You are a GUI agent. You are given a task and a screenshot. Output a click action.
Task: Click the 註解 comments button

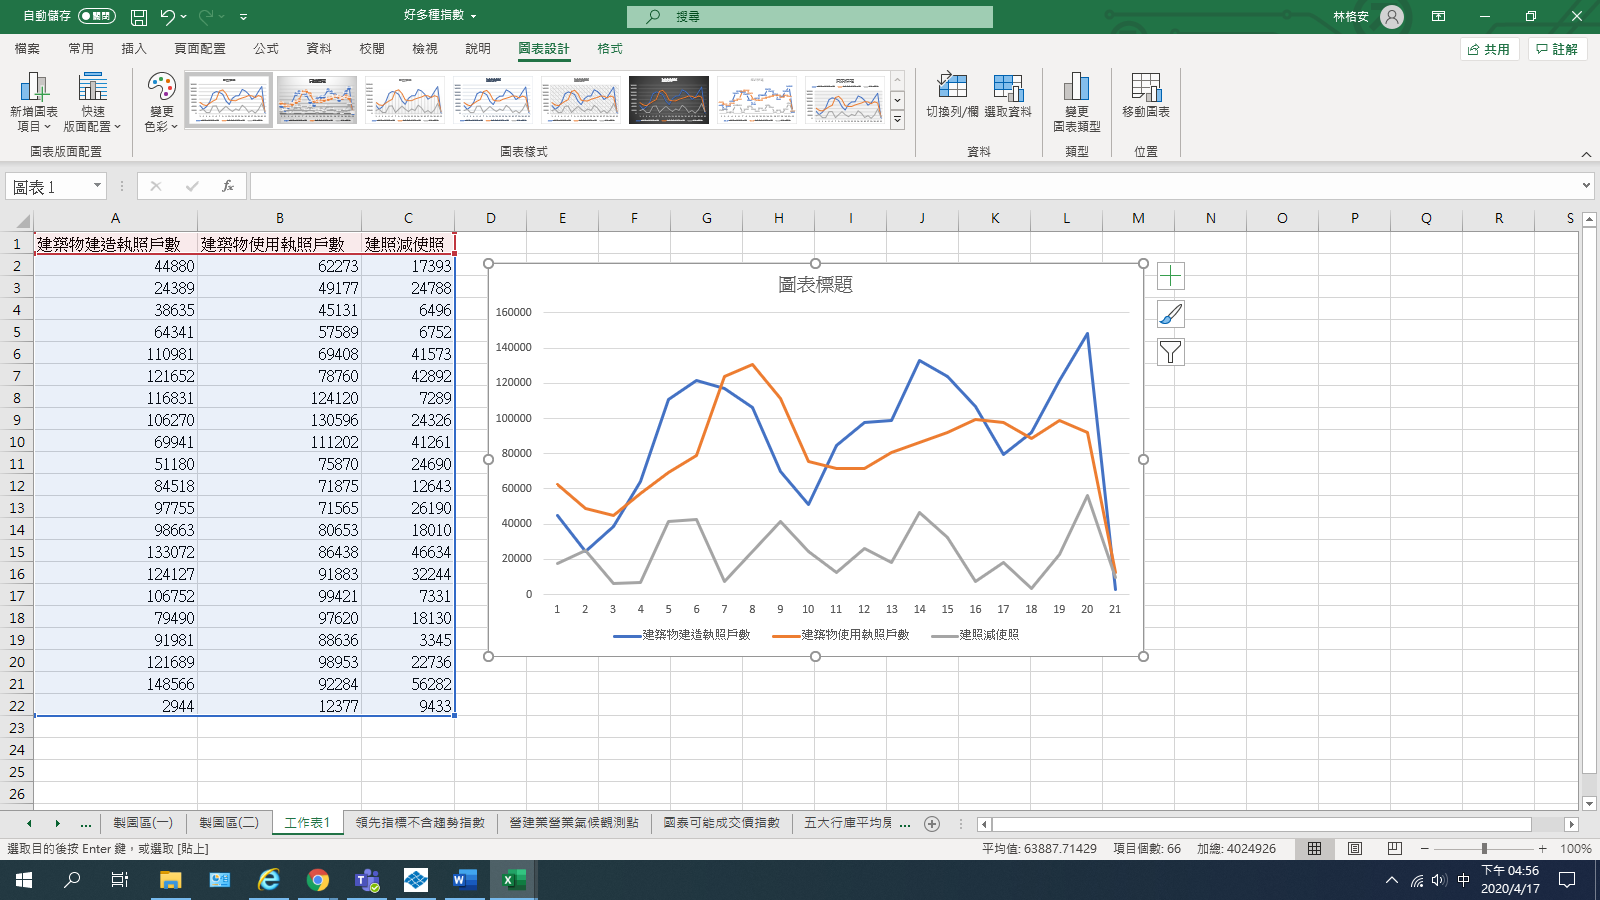1558,49
